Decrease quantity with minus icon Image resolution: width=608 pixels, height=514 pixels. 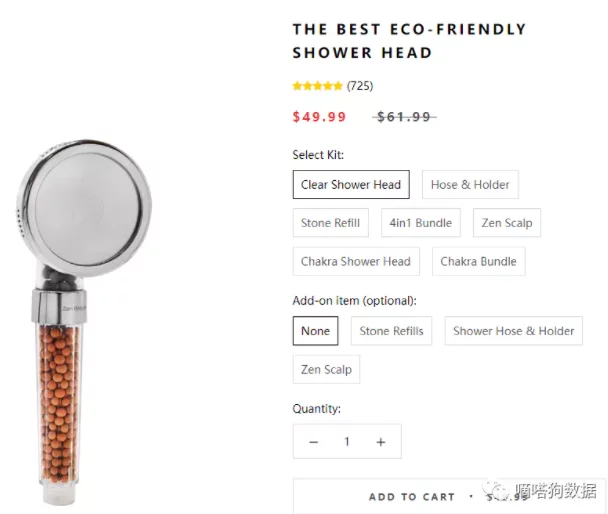tap(313, 442)
